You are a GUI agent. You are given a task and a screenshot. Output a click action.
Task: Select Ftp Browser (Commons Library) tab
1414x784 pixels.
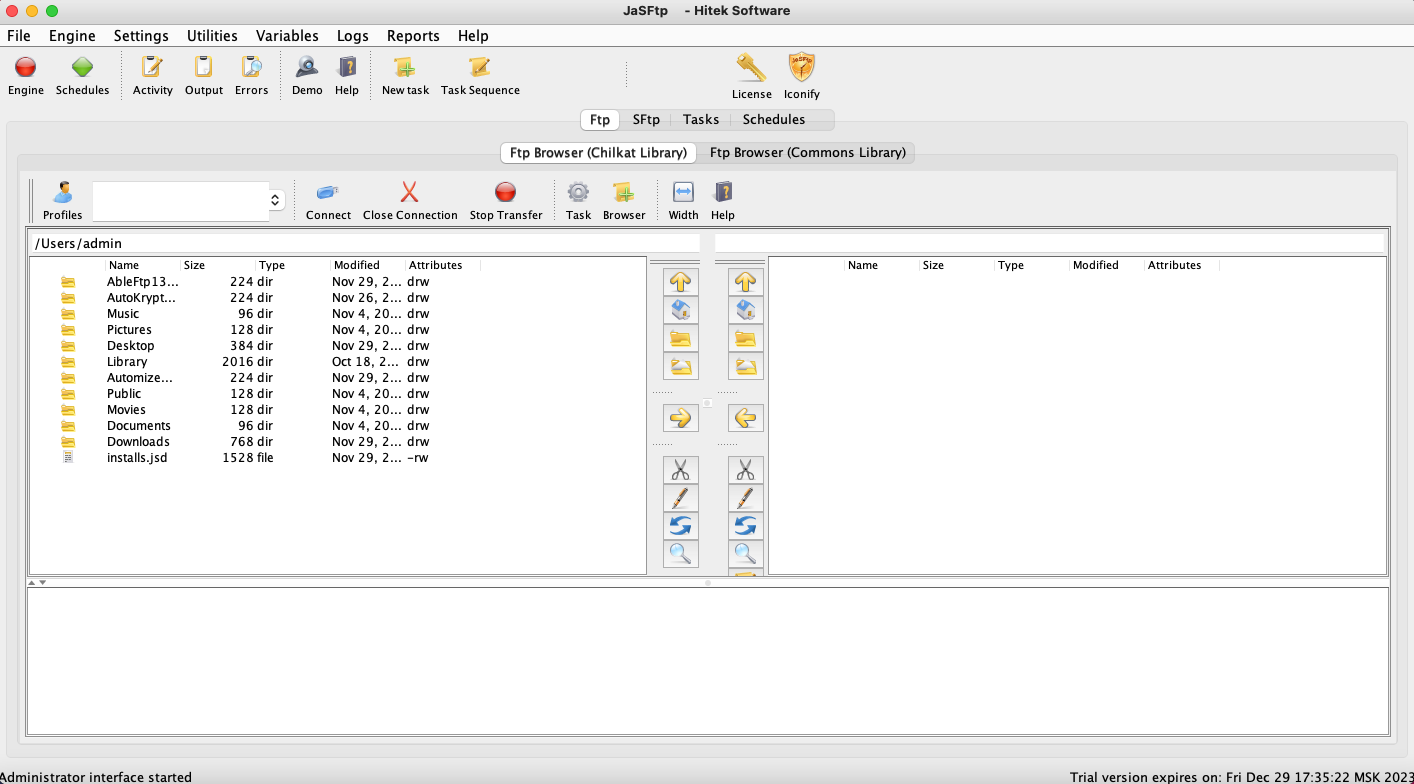click(807, 153)
